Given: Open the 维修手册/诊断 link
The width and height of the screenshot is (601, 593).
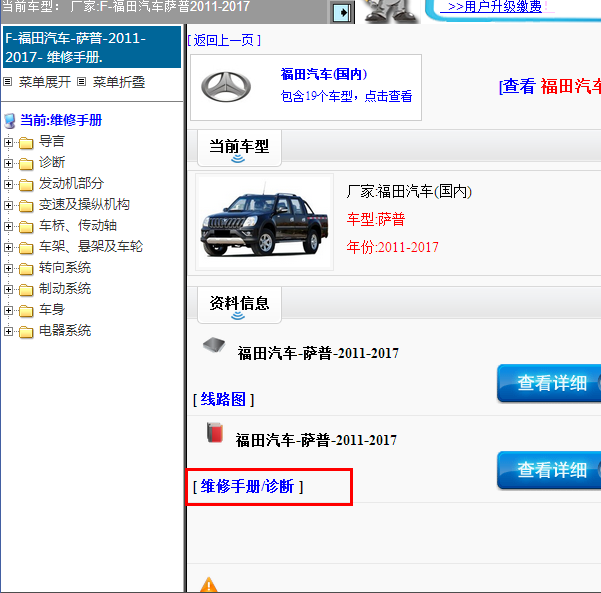Looking at the screenshot, I should (248, 486).
